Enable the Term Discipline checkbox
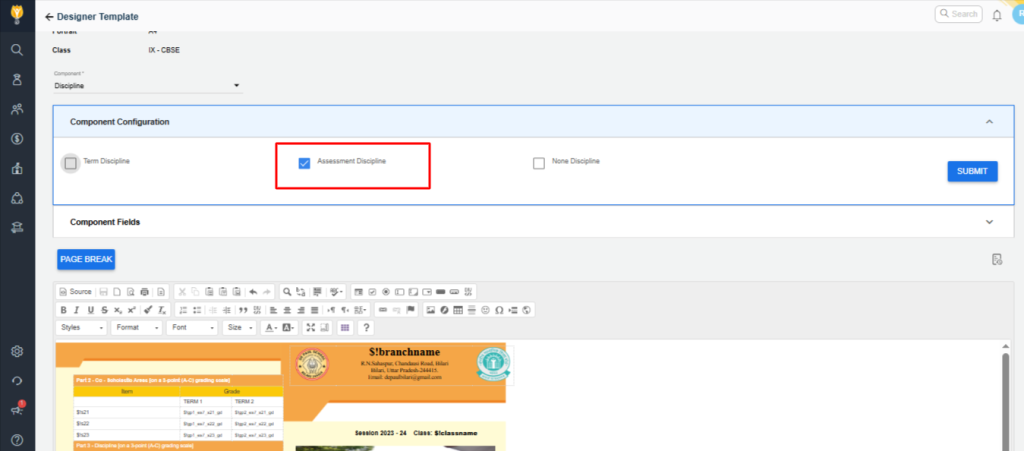The height and width of the screenshot is (451, 1024). pos(70,163)
